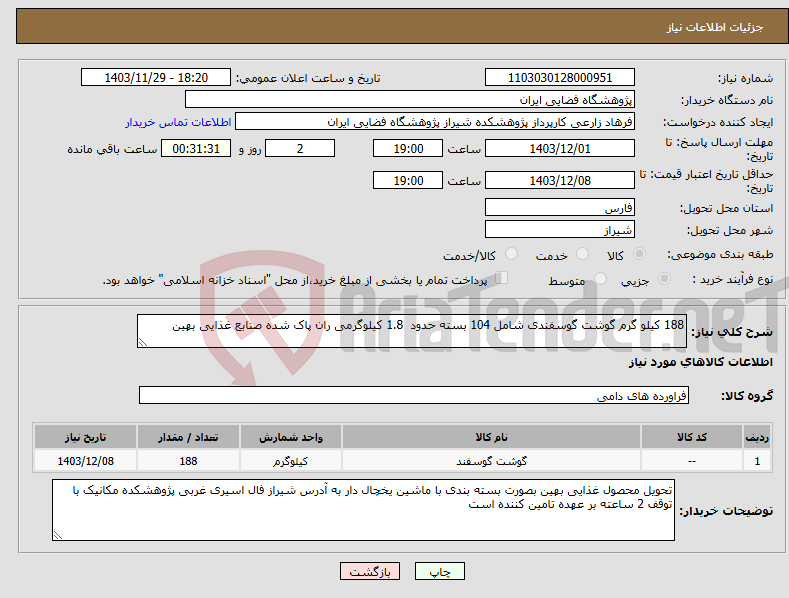
Task: Click the buyer notes text area
Action: pos(363,510)
